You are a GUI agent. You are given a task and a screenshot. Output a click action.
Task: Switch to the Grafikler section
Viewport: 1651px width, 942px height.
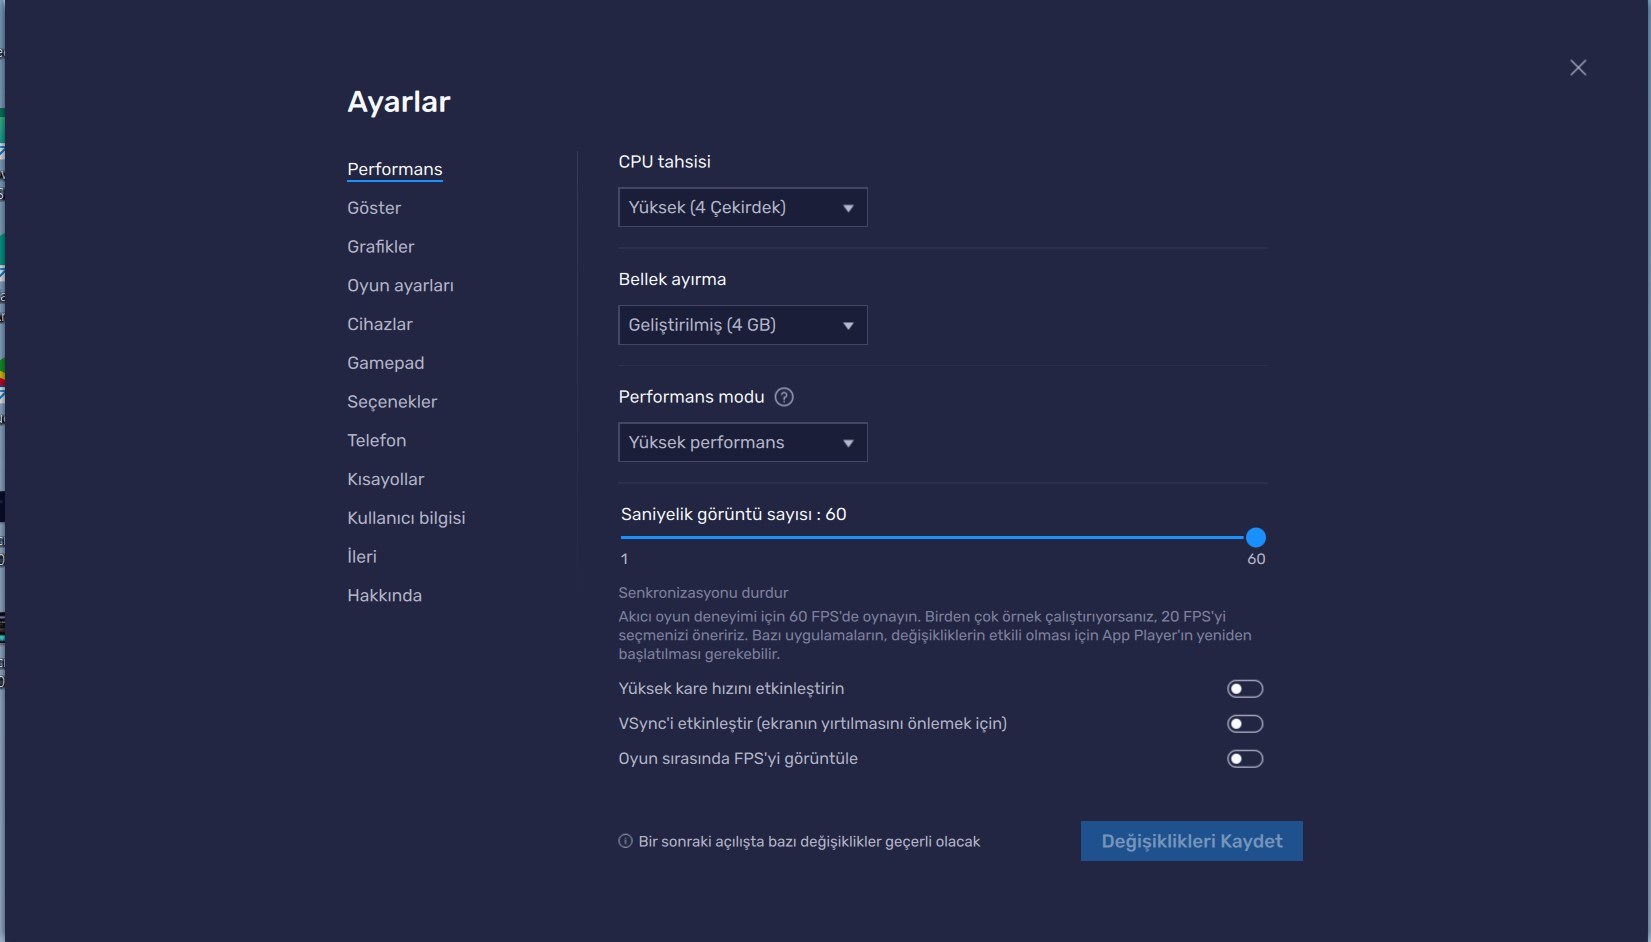tap(380, 247)
